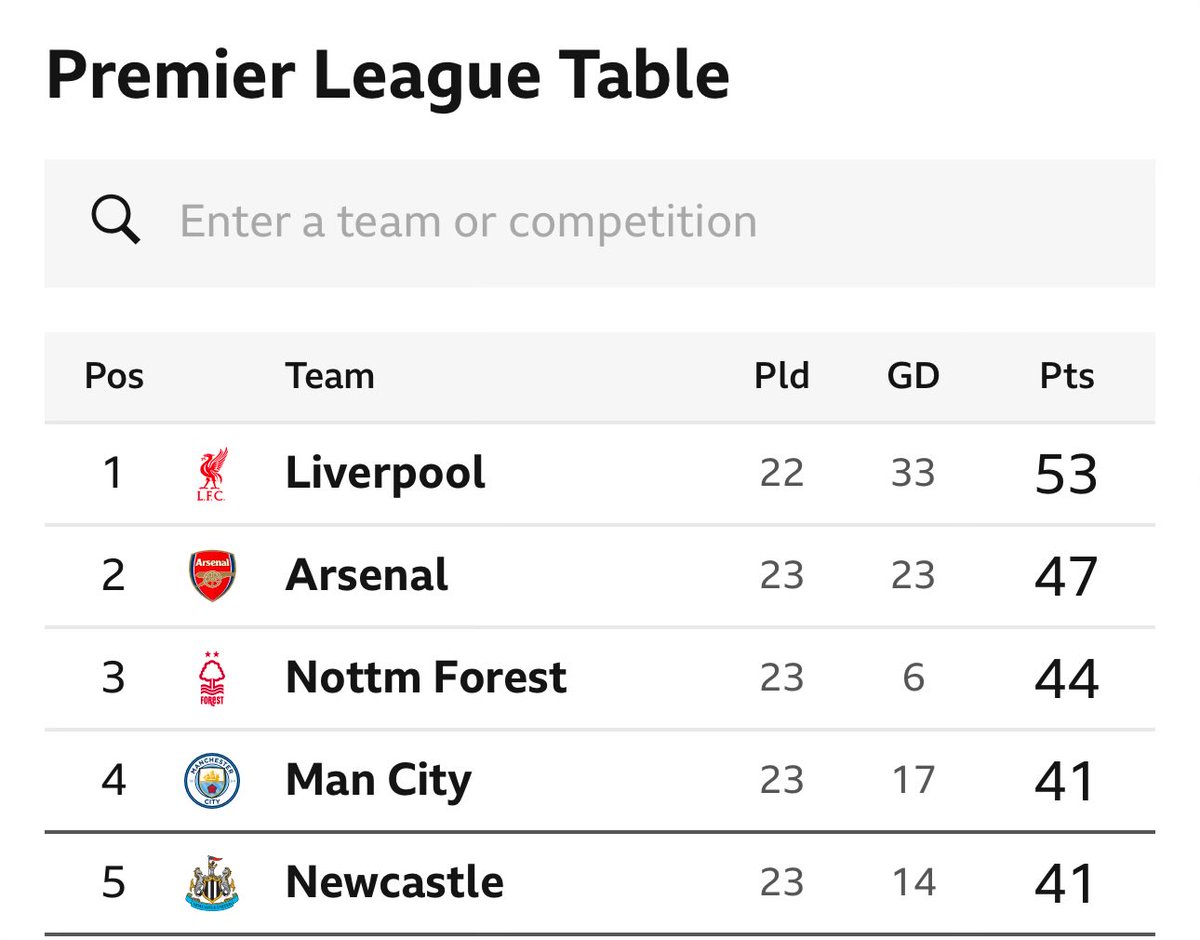Click the Pos column header
1200x940 pixels.
click(x=114, y=376)
